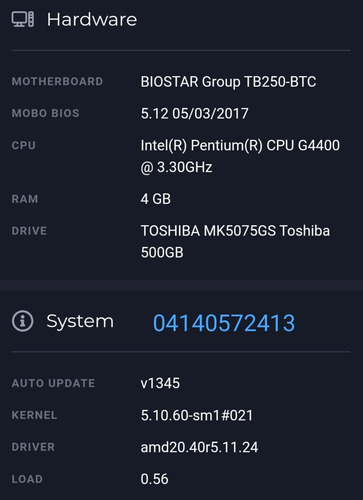The image size is (363, 500).
Task: Click the LOAD label
Action: pos(27,479)
